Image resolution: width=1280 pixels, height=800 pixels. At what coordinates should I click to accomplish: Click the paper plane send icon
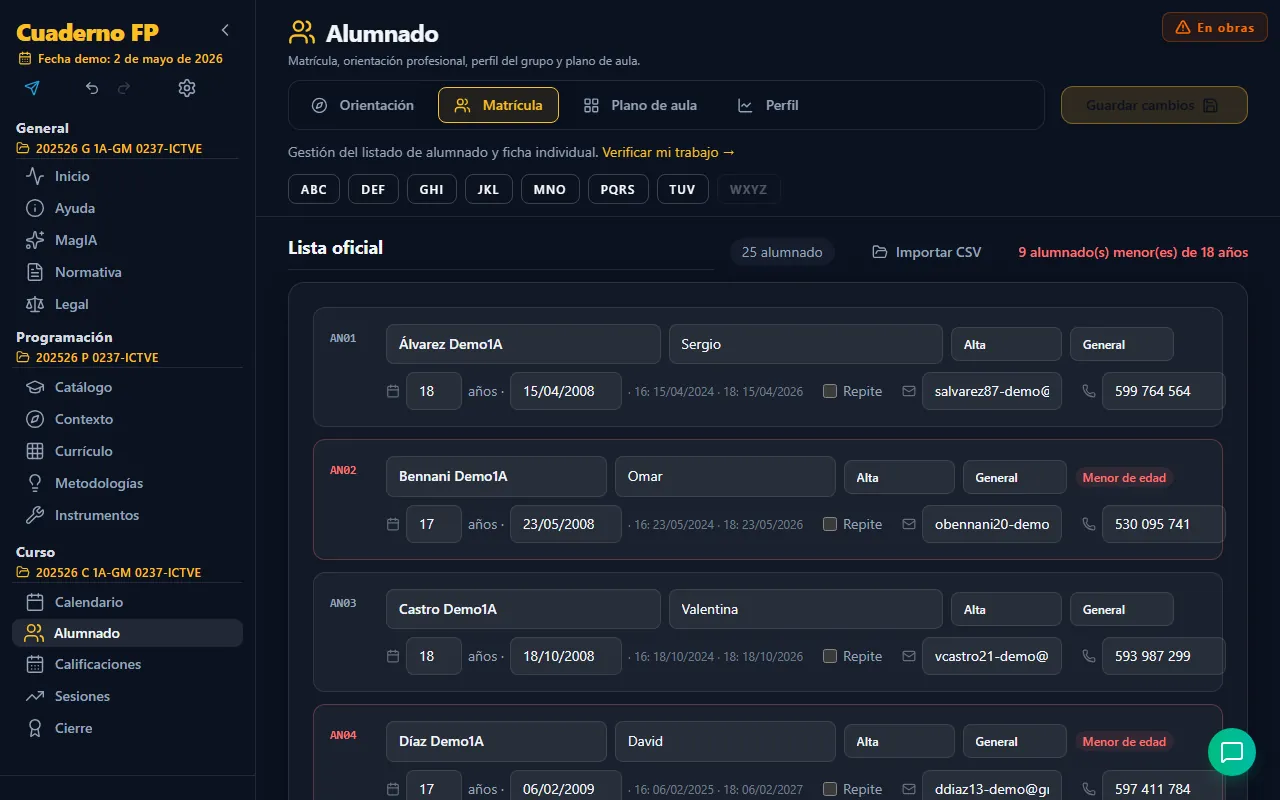tap(32, 88)
